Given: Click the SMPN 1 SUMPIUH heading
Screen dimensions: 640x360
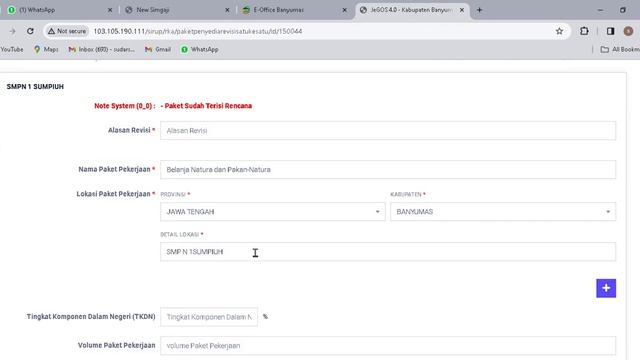Looking at the screenshot, I should (x=35, y=87).
